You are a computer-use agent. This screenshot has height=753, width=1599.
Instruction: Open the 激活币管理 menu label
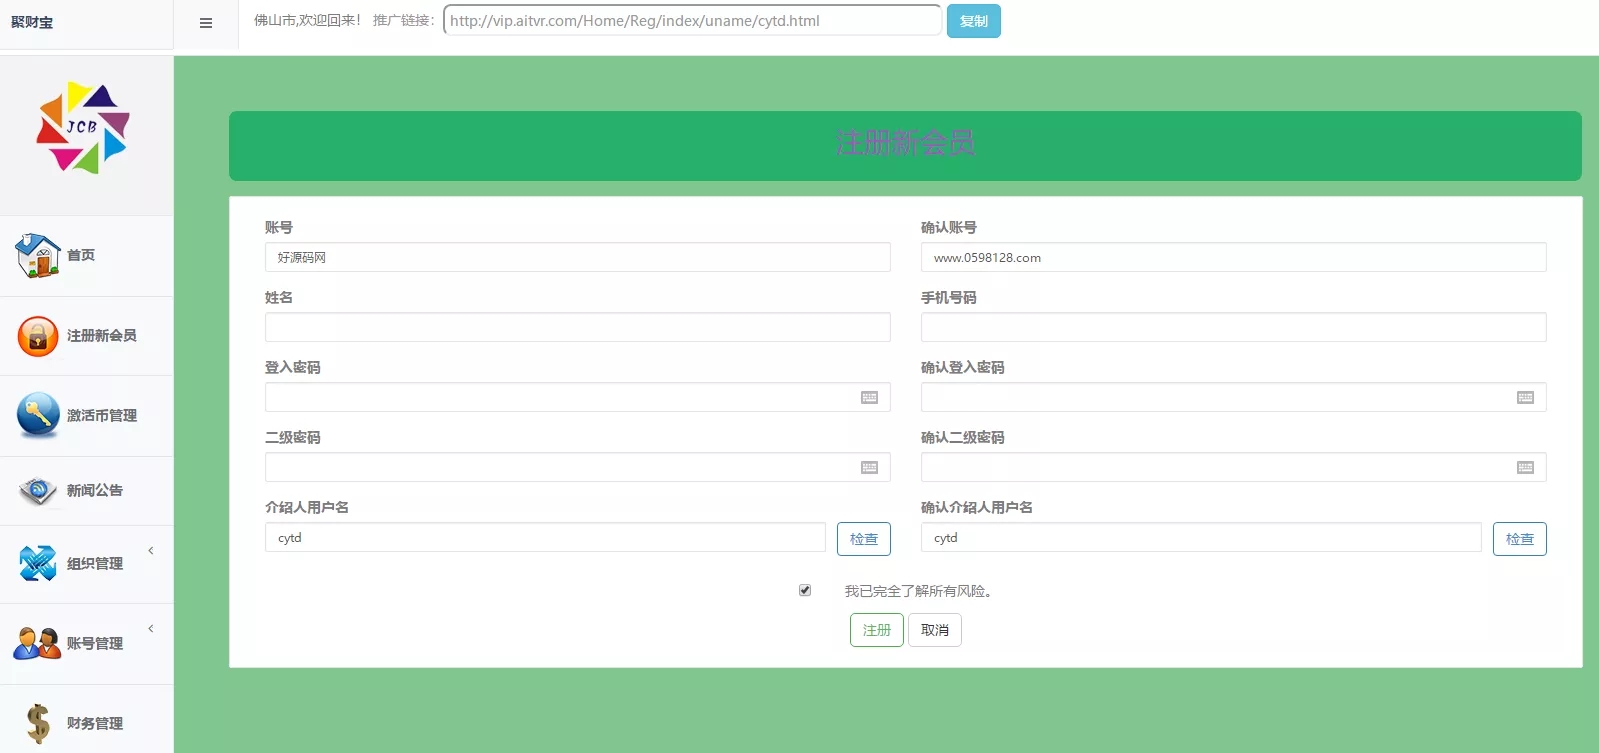click(x=102, y=416)
